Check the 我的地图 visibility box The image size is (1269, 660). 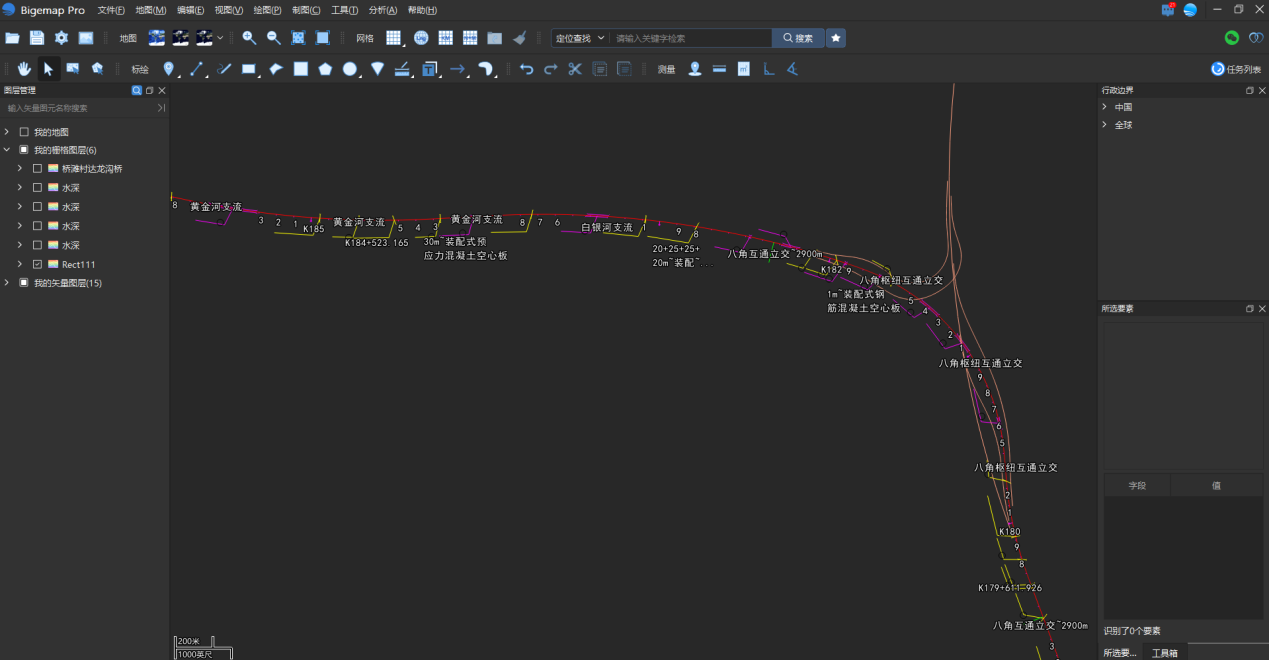(23, 131)
